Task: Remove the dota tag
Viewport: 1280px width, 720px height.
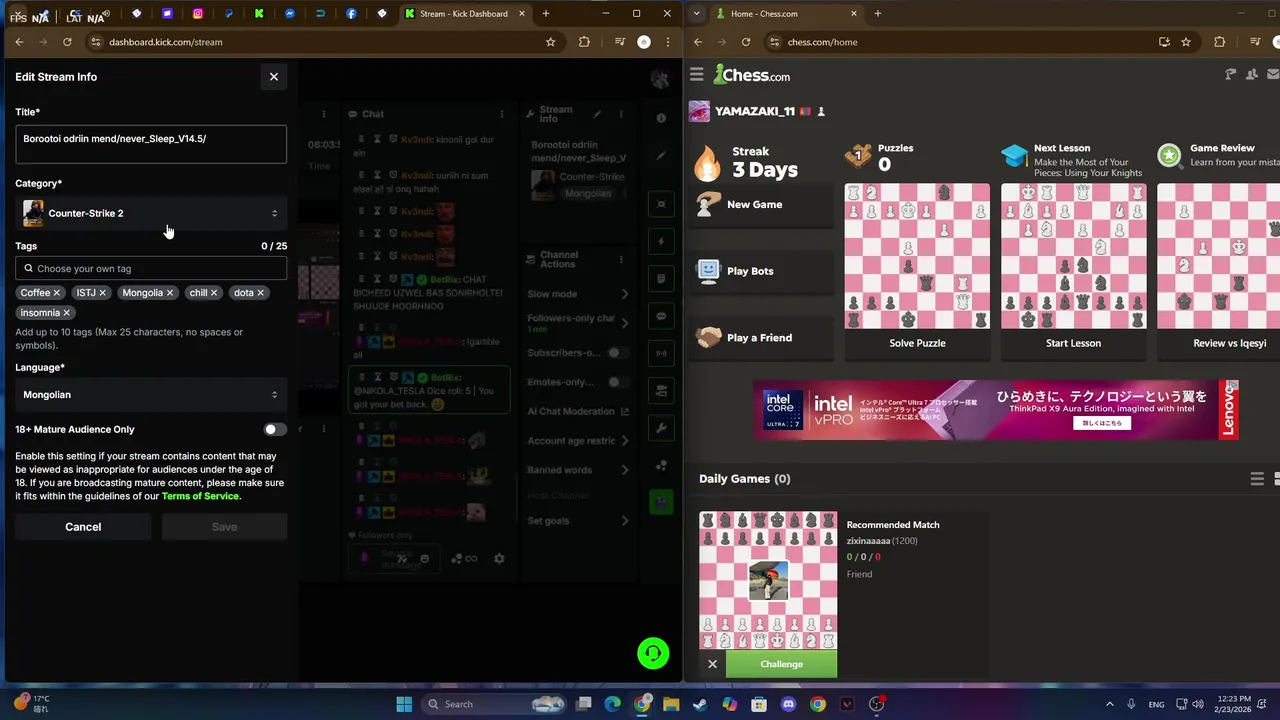Action: [x=260, y=293]
